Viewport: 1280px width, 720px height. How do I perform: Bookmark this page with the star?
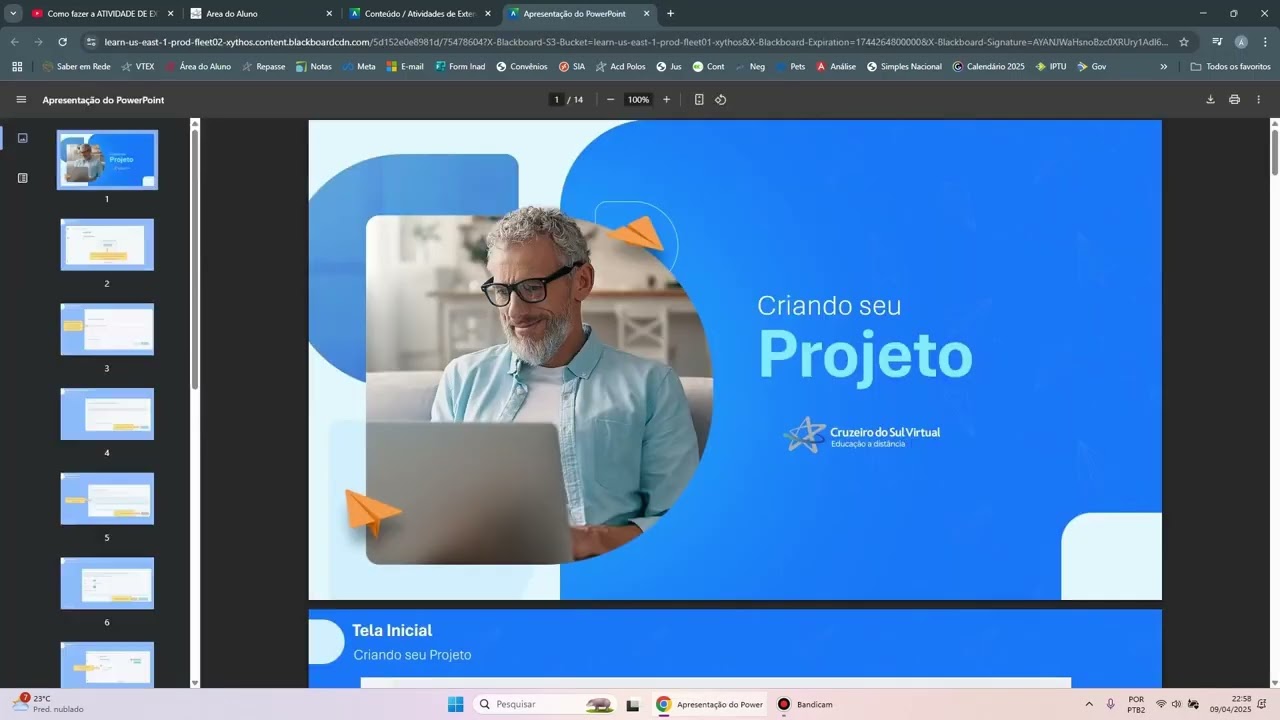tap(1184, 42)
